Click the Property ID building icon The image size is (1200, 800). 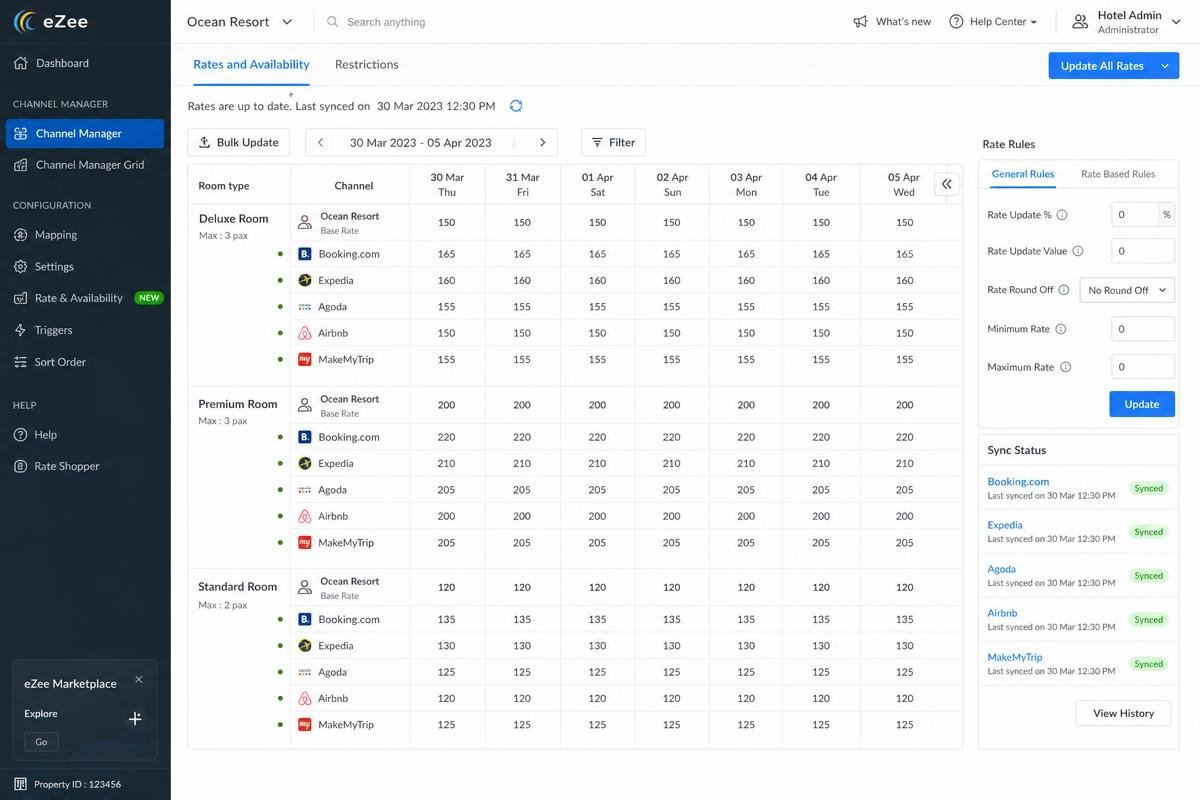click(x=20, y=784)
